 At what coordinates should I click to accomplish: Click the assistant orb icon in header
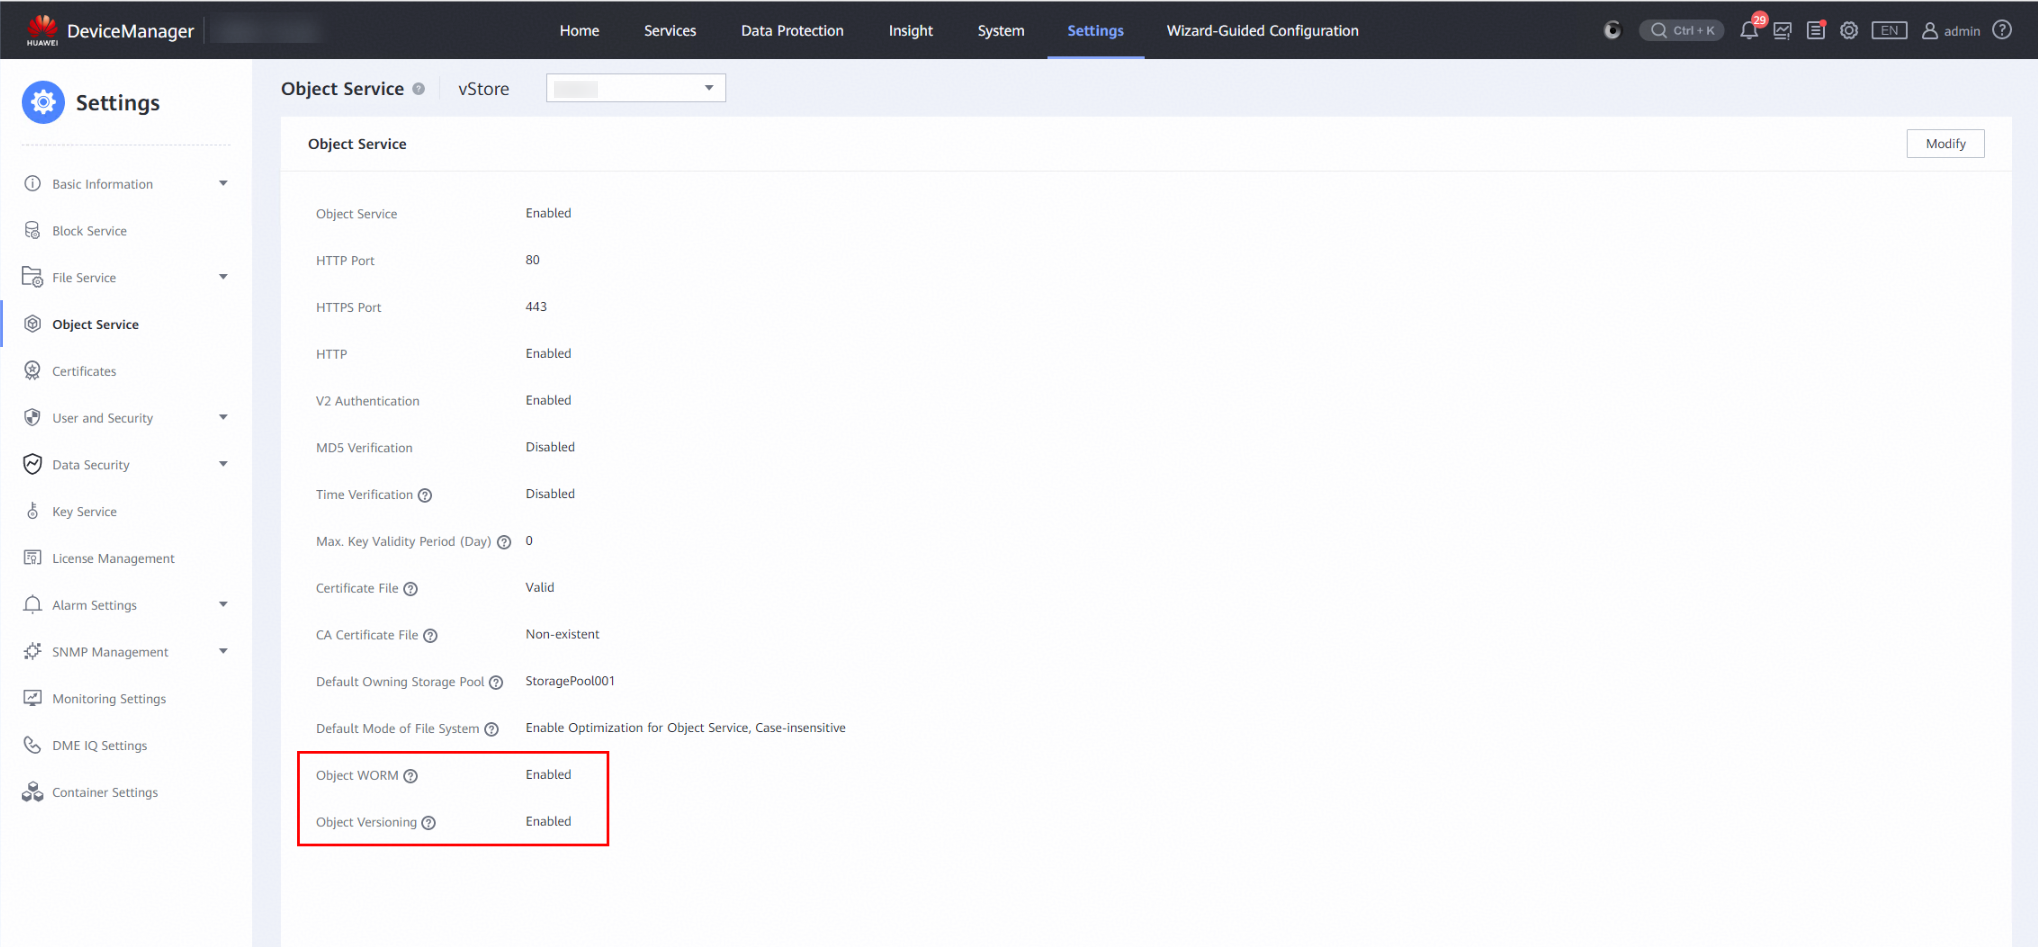click(1612, 30)
